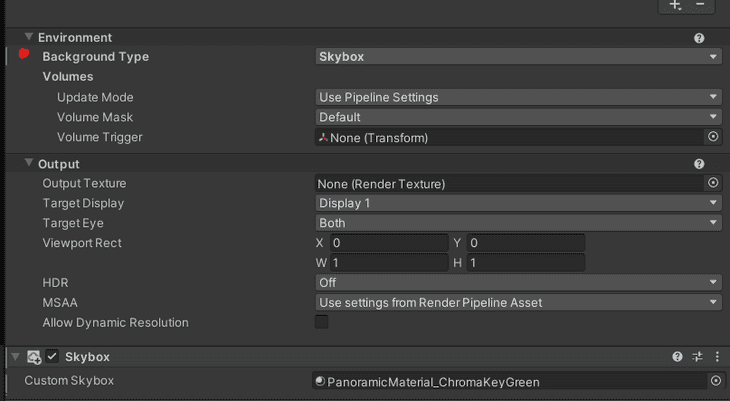
Task: Open Skybox component more options menu
Action: click(716, 357)
